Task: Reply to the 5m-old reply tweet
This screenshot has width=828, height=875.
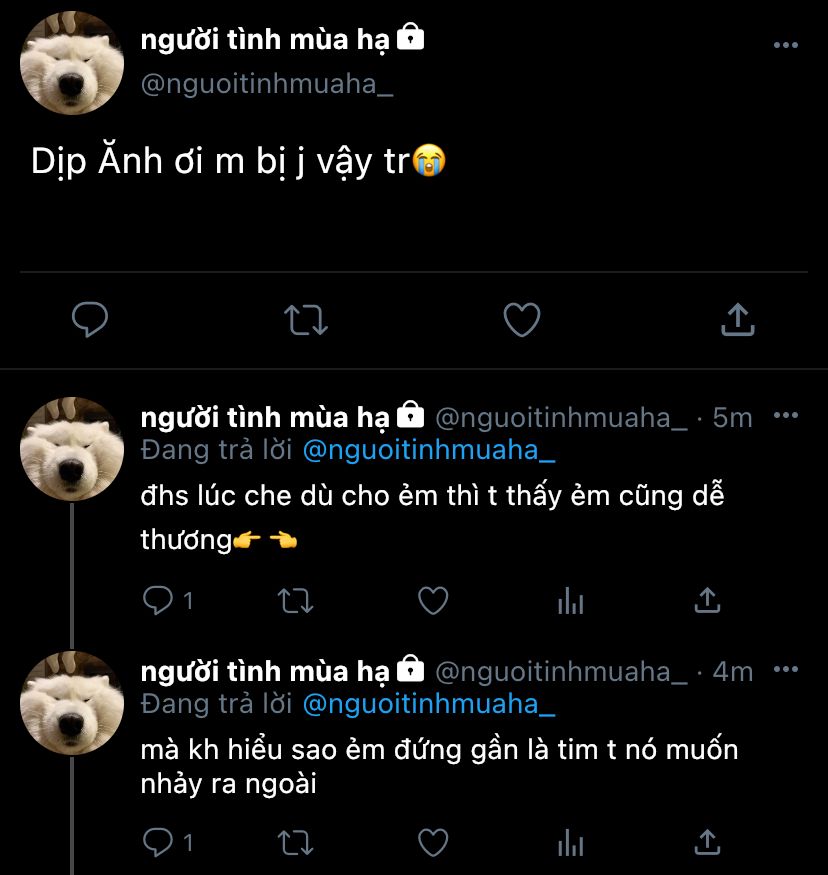Action: [x=158, y=600]
